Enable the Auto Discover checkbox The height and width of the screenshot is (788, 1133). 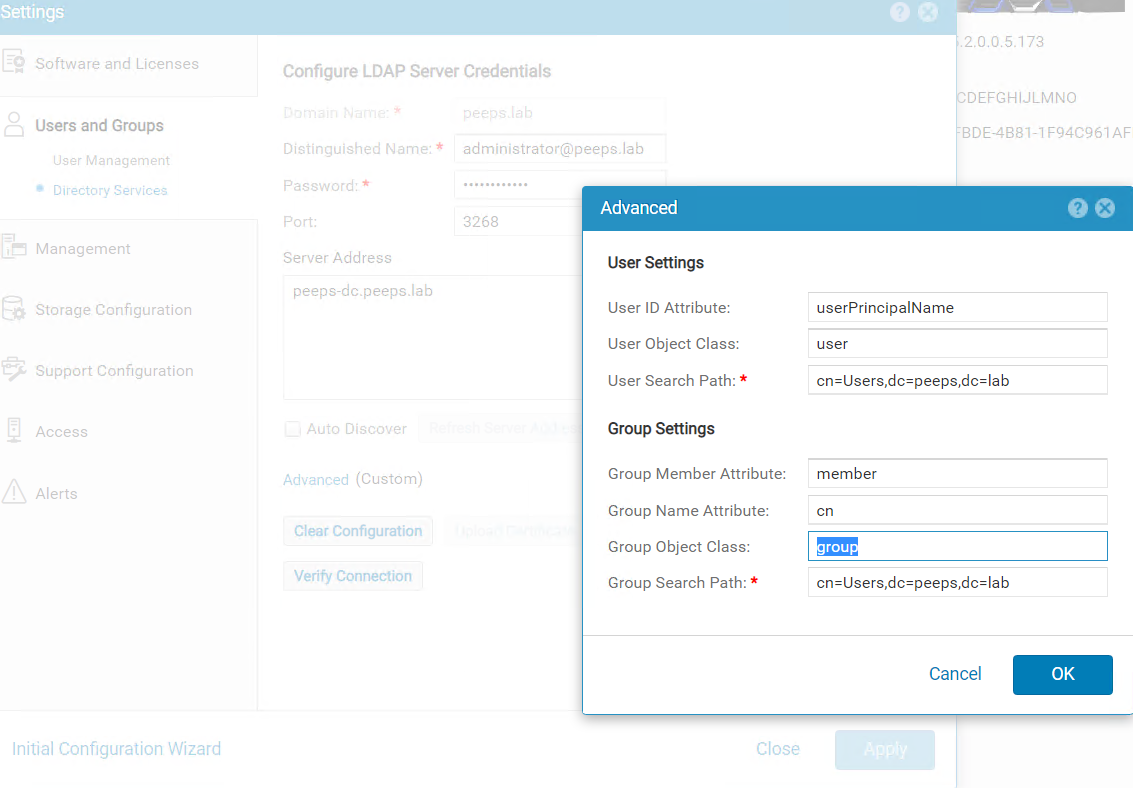292,428
